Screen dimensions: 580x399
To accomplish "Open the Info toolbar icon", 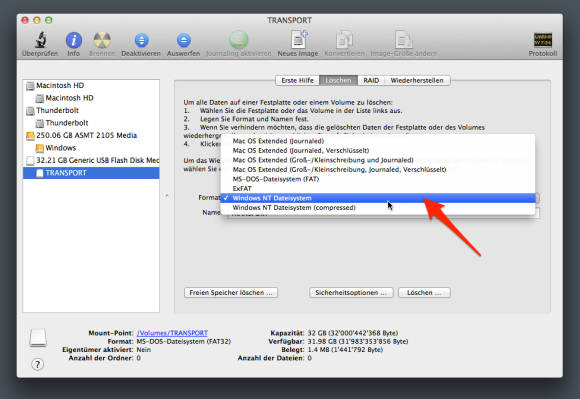I will 74,40.
